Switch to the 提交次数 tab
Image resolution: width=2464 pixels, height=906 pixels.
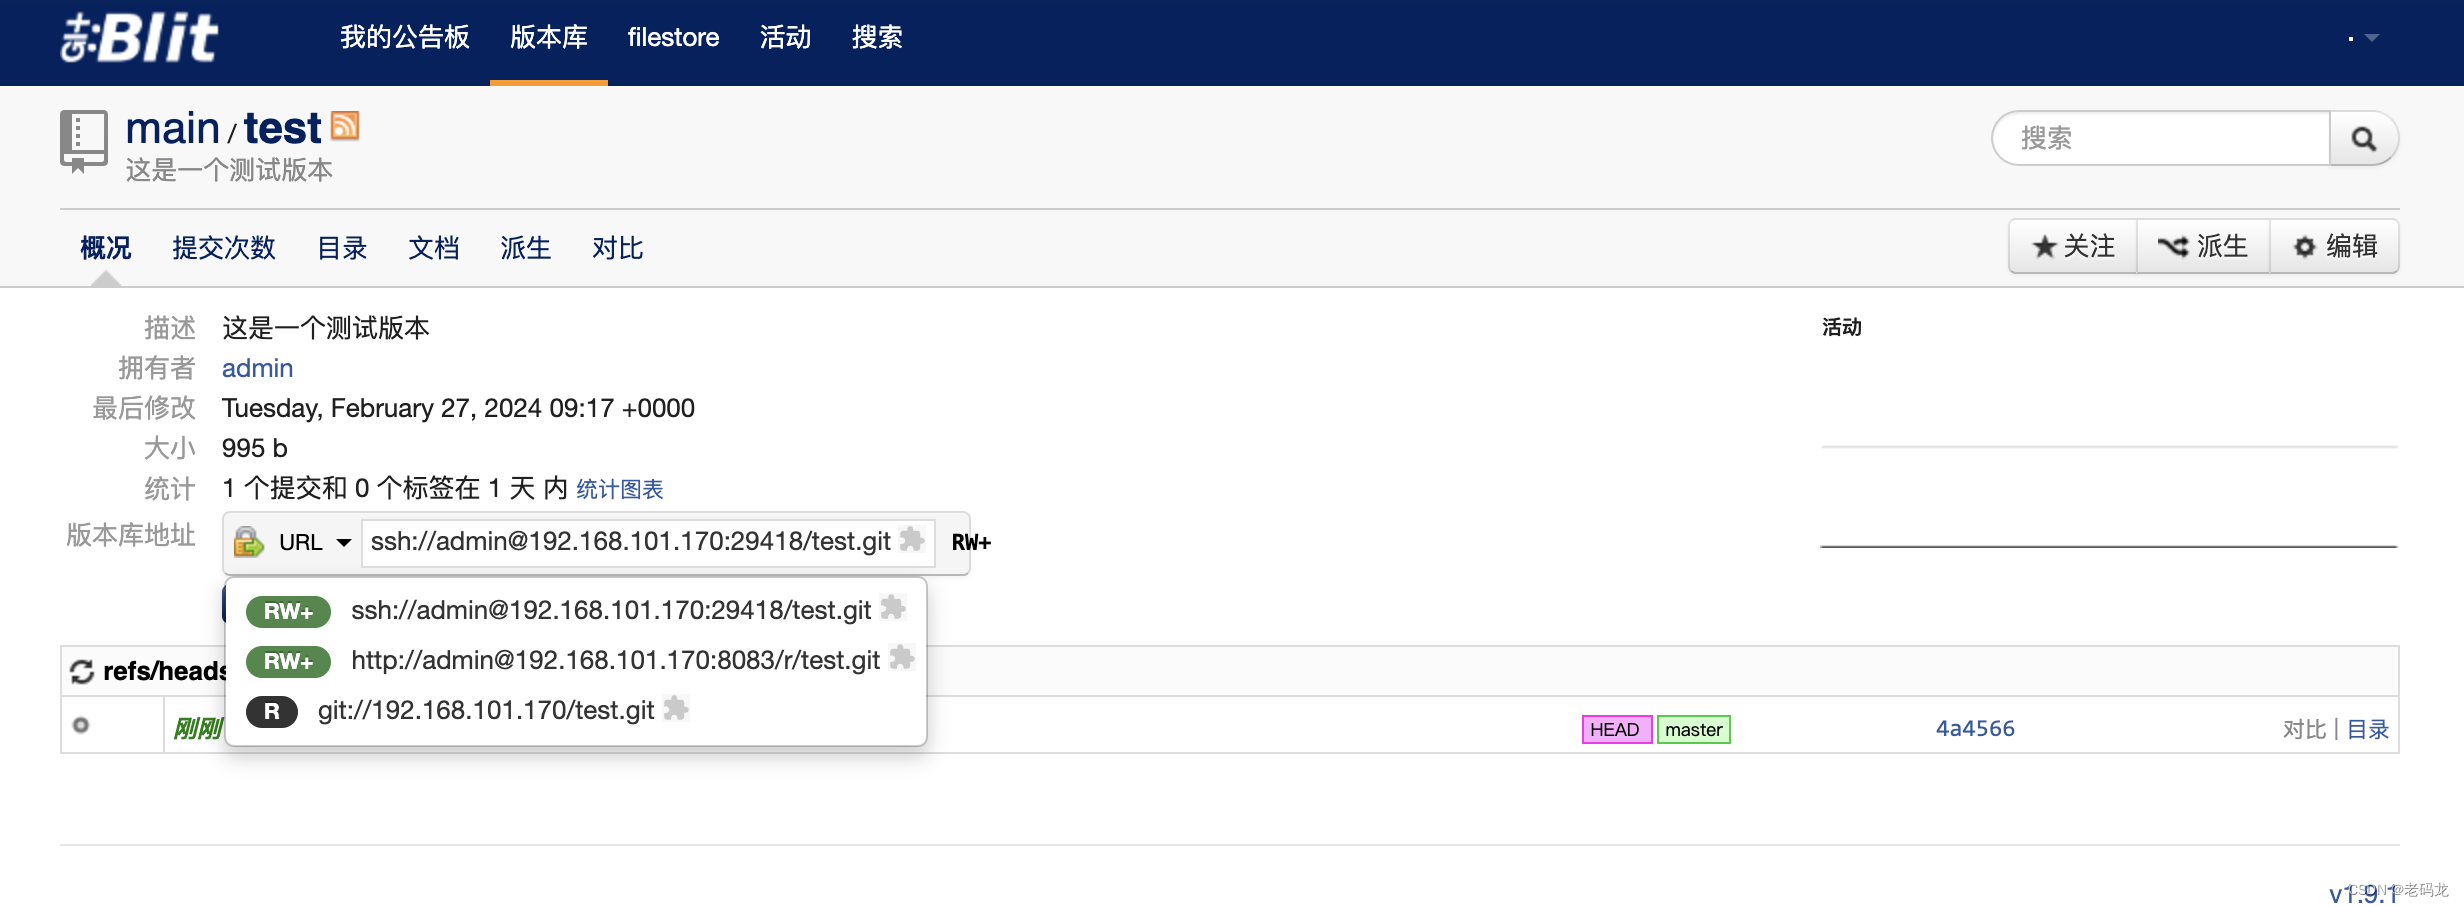(224, 248)
